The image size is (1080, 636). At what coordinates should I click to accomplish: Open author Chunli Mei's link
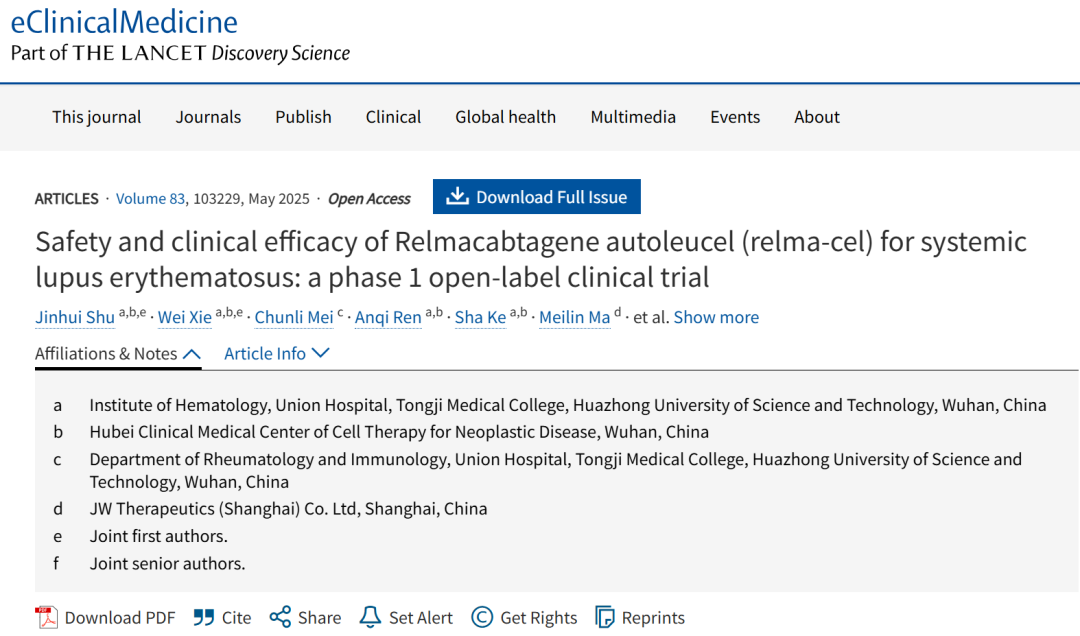coord(294,317)
